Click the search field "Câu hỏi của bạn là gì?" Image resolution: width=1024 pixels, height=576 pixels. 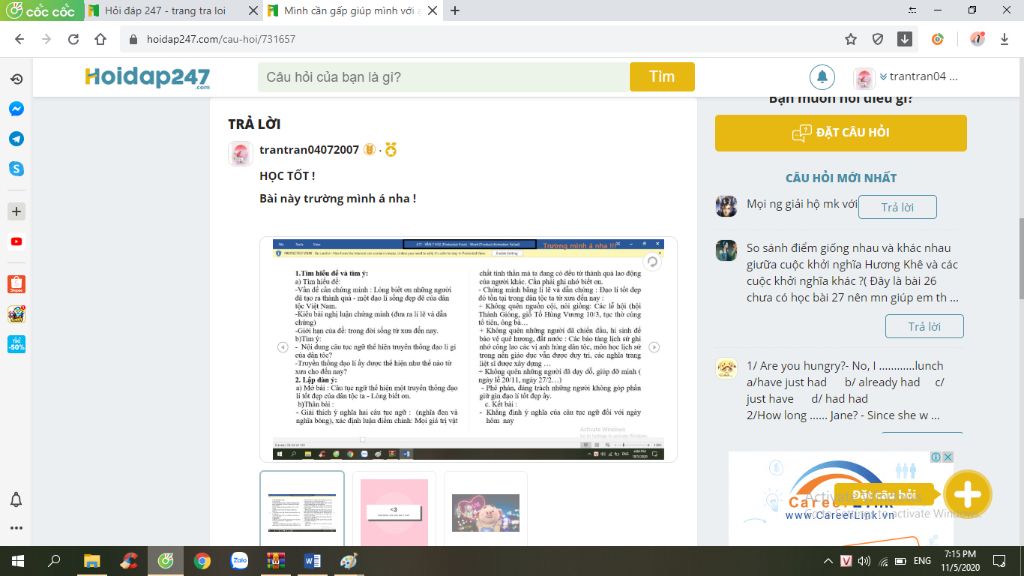coord(443,77)
